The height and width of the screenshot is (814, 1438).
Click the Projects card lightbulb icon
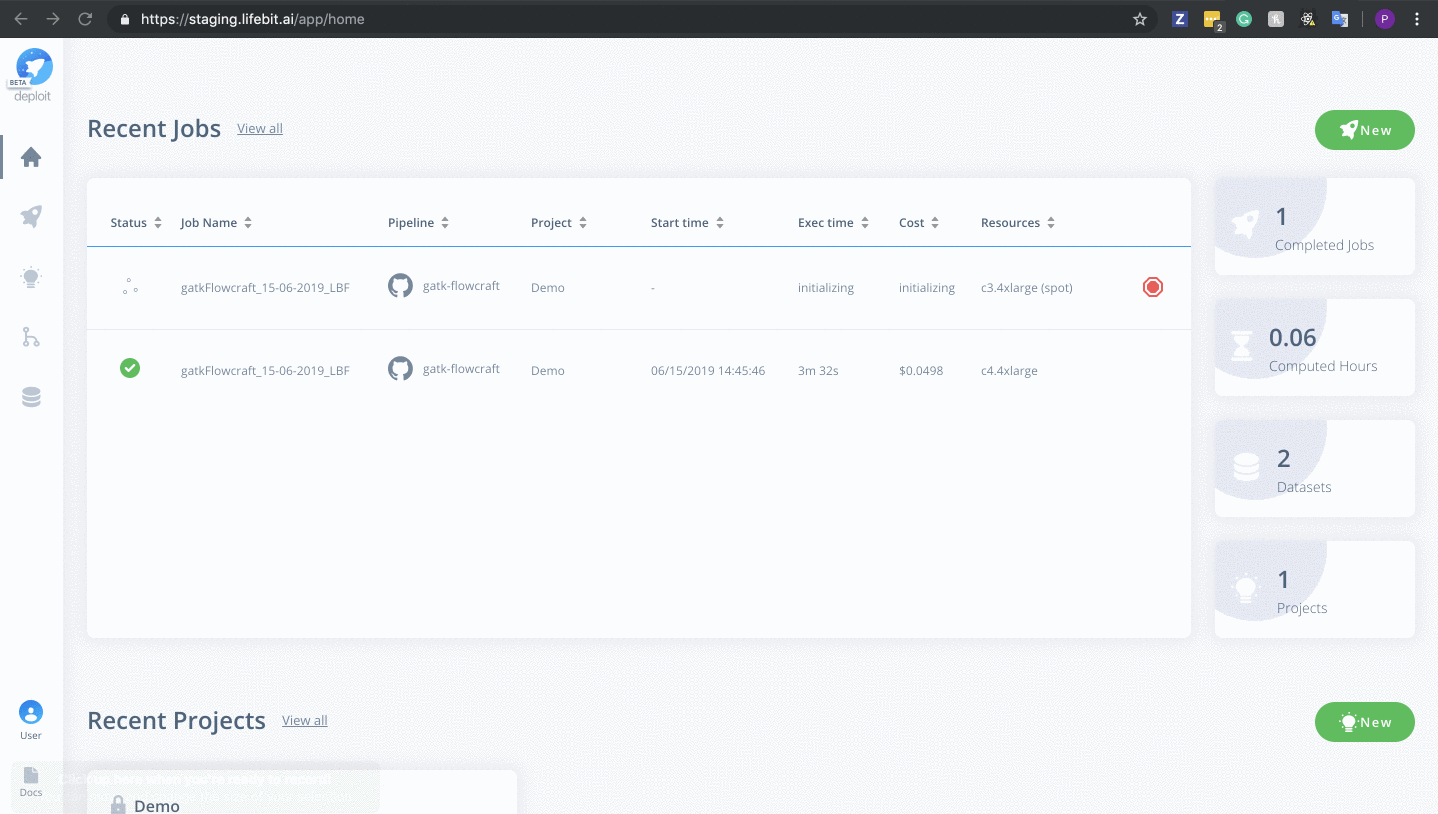click(1246, 589)
